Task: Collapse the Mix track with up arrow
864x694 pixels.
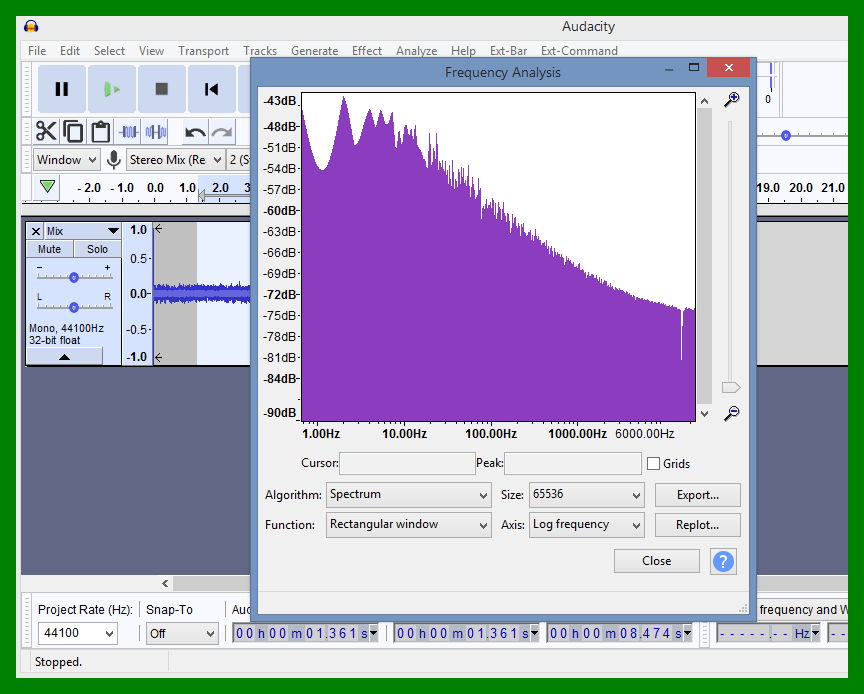Action: click(x=64, y=357)
